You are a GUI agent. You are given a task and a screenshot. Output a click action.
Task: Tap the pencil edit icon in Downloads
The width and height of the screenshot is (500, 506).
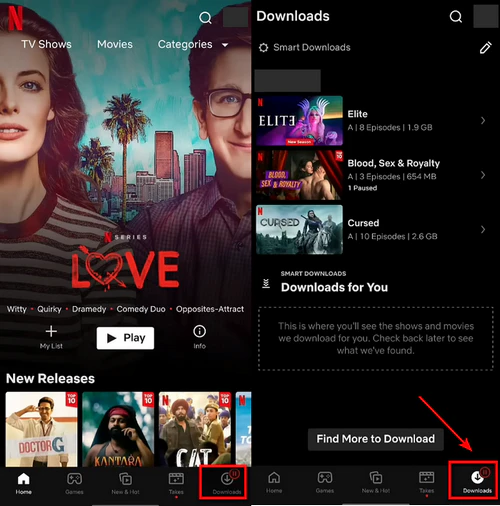click(x=485, y=47)
